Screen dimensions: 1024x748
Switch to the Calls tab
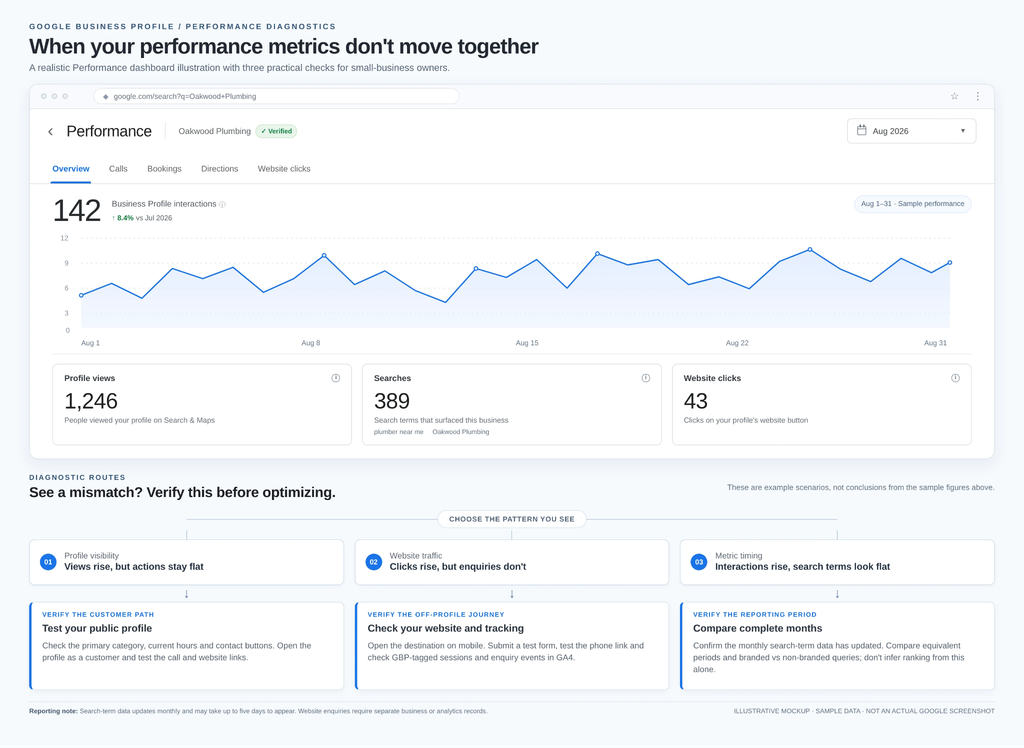(x=118, y=169)
